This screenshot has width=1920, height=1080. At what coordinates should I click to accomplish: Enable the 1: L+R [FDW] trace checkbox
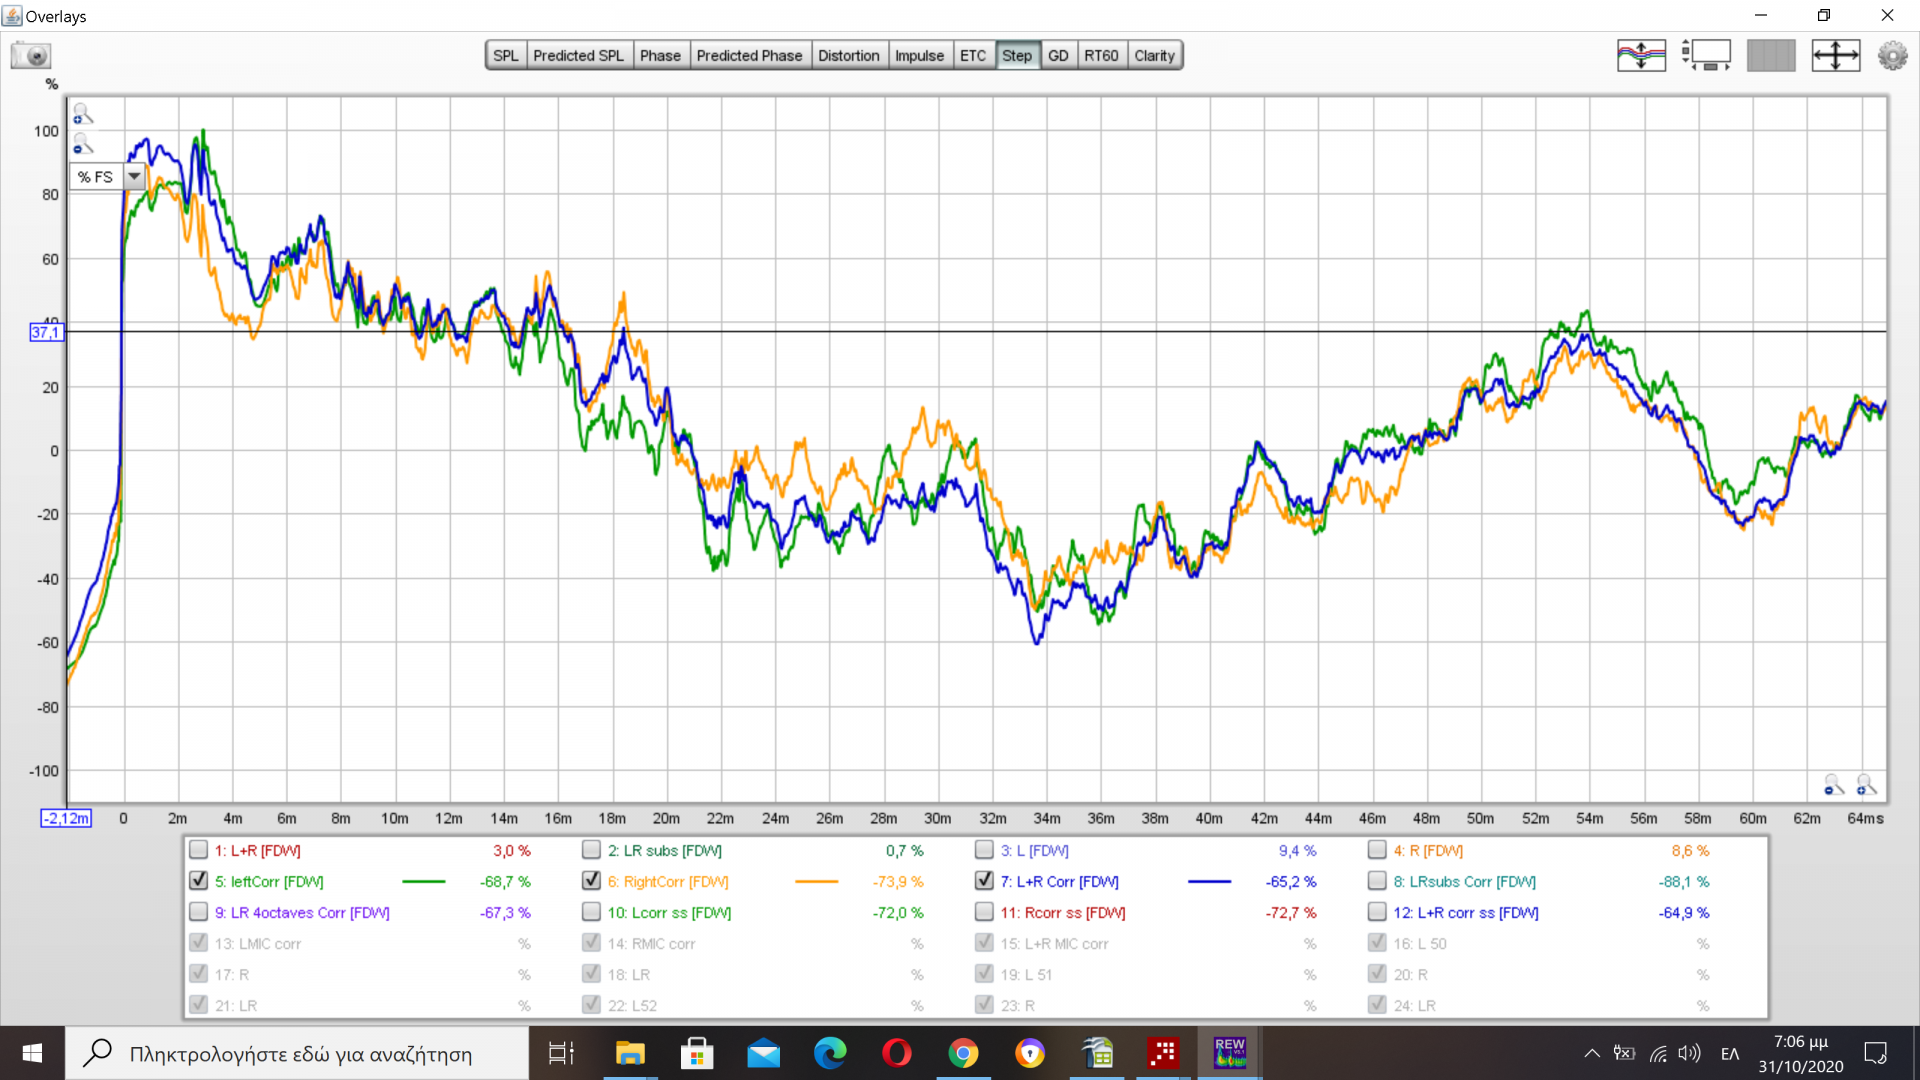198,850
